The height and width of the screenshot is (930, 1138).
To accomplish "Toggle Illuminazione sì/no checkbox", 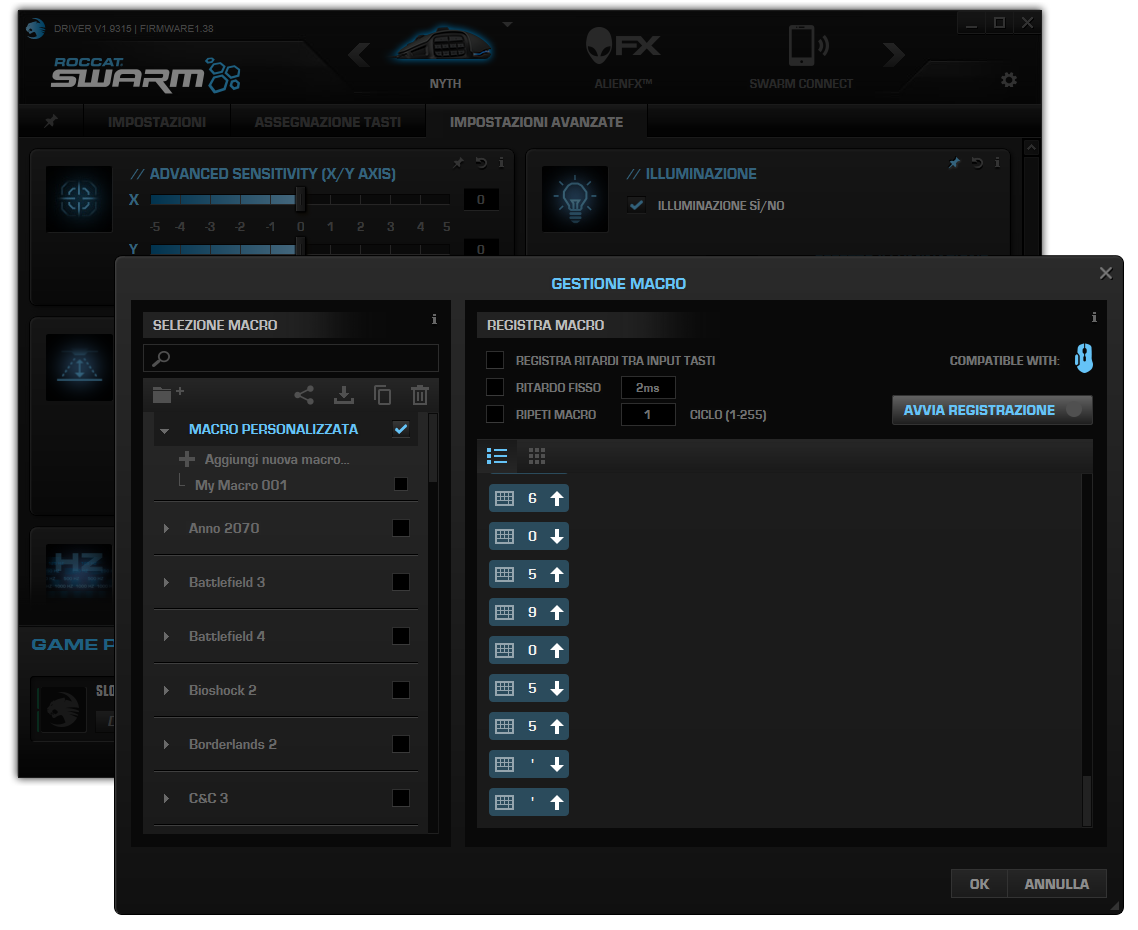I will [x=636, y=205].
